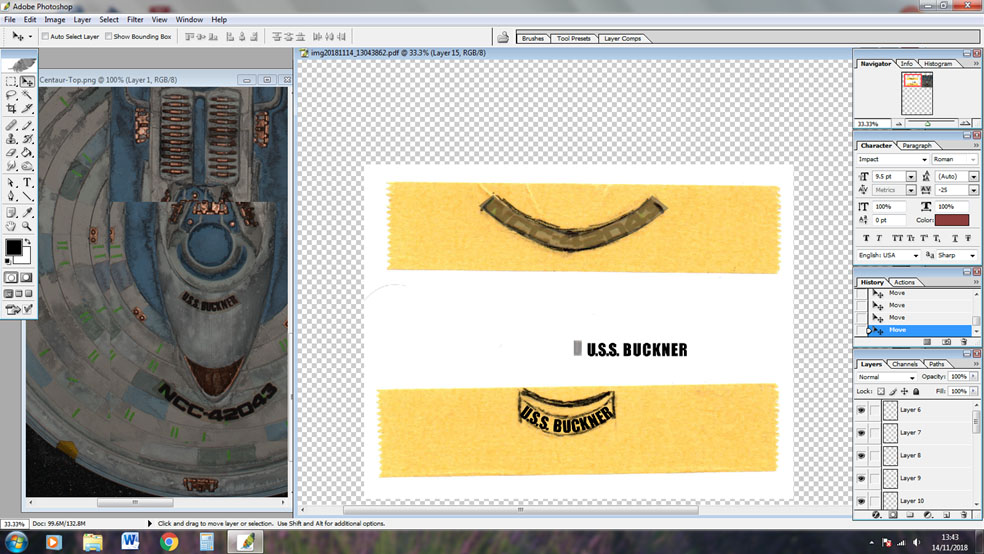The height and width of the screenshot is (554, 984).
Task: Open the Filter menu
Action: [135, 19]
